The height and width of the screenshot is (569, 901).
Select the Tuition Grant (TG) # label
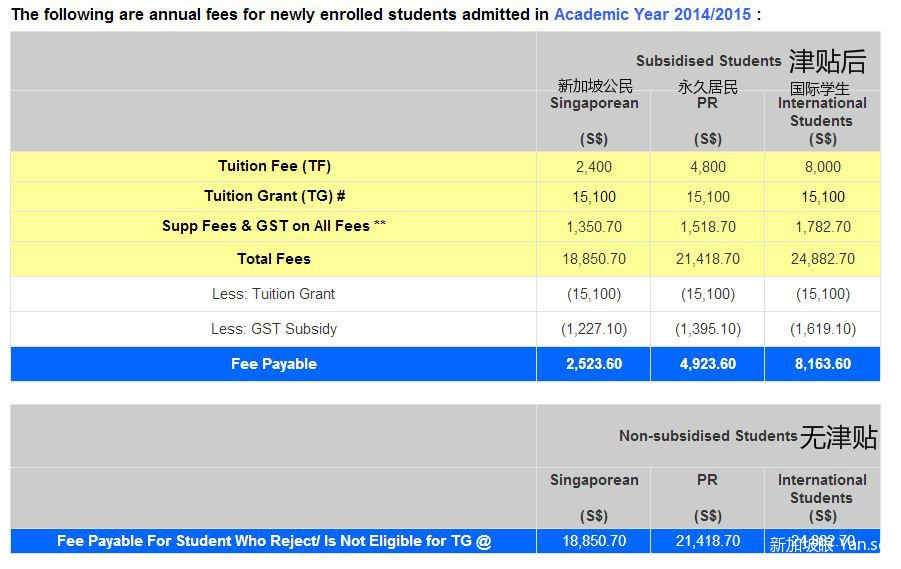[x=274, y=196]
